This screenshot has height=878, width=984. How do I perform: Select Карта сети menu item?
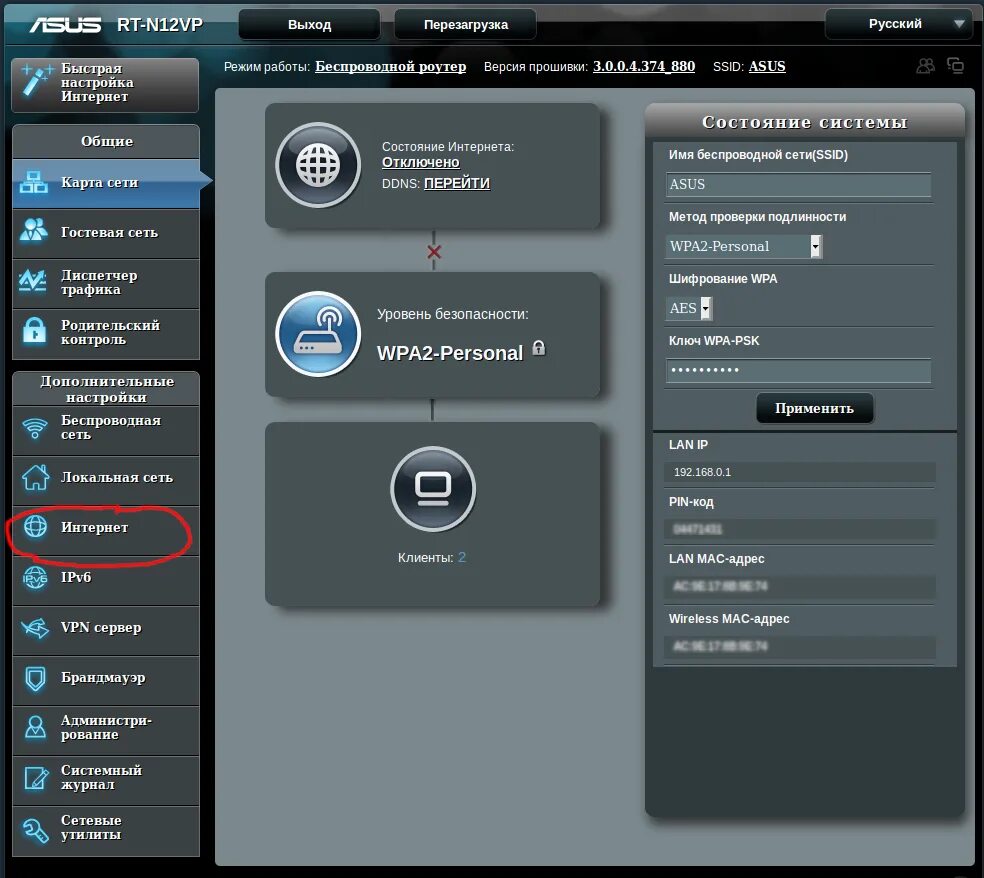tap(106, 183)
